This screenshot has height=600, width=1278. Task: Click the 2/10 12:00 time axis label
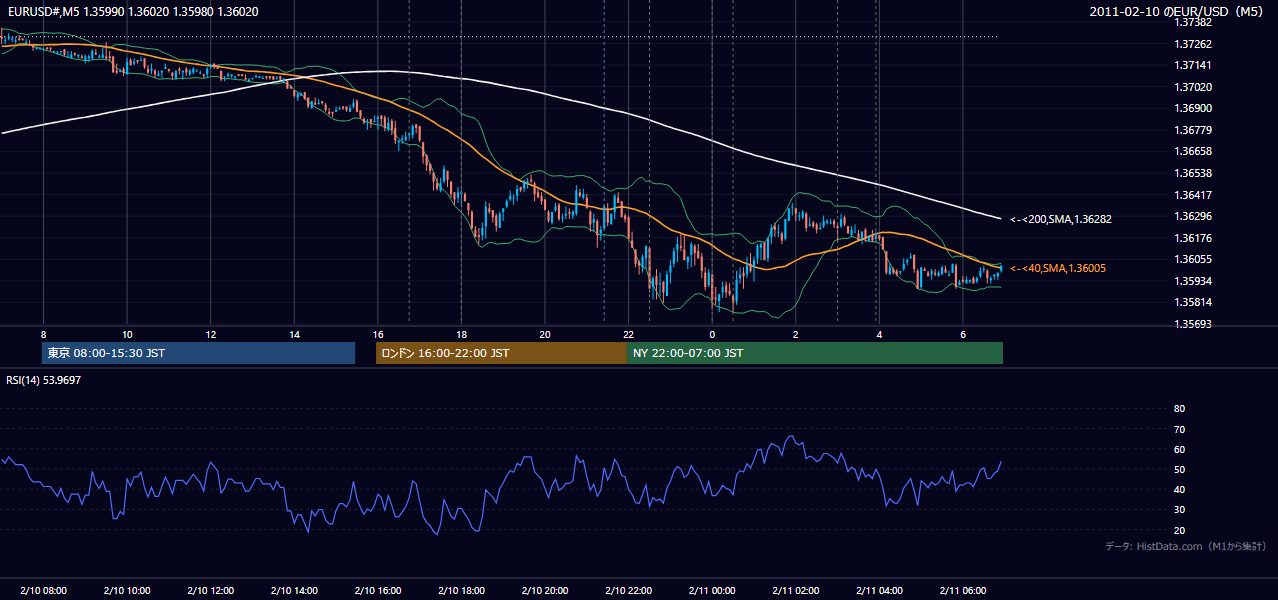[x=210, y=590]
